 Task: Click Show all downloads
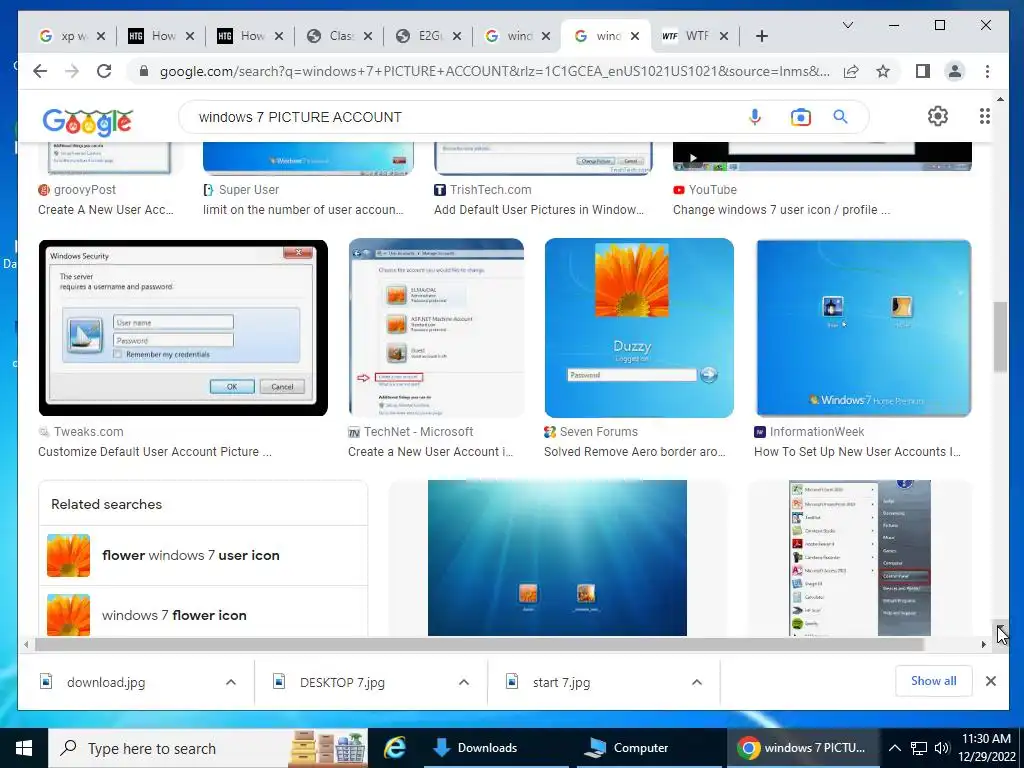click(x=933, y=681)
